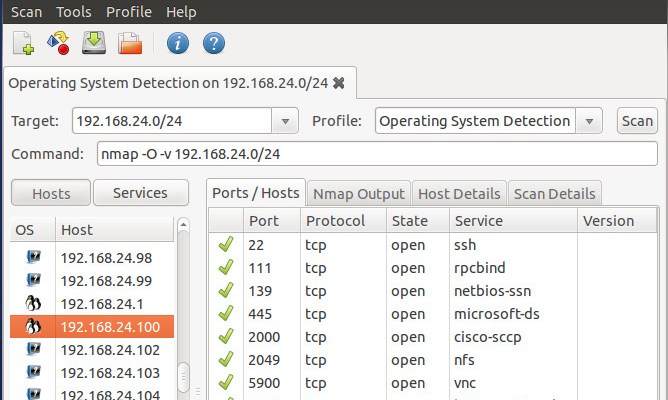Sort hosts by the Host column header

[x=115, y=230]
